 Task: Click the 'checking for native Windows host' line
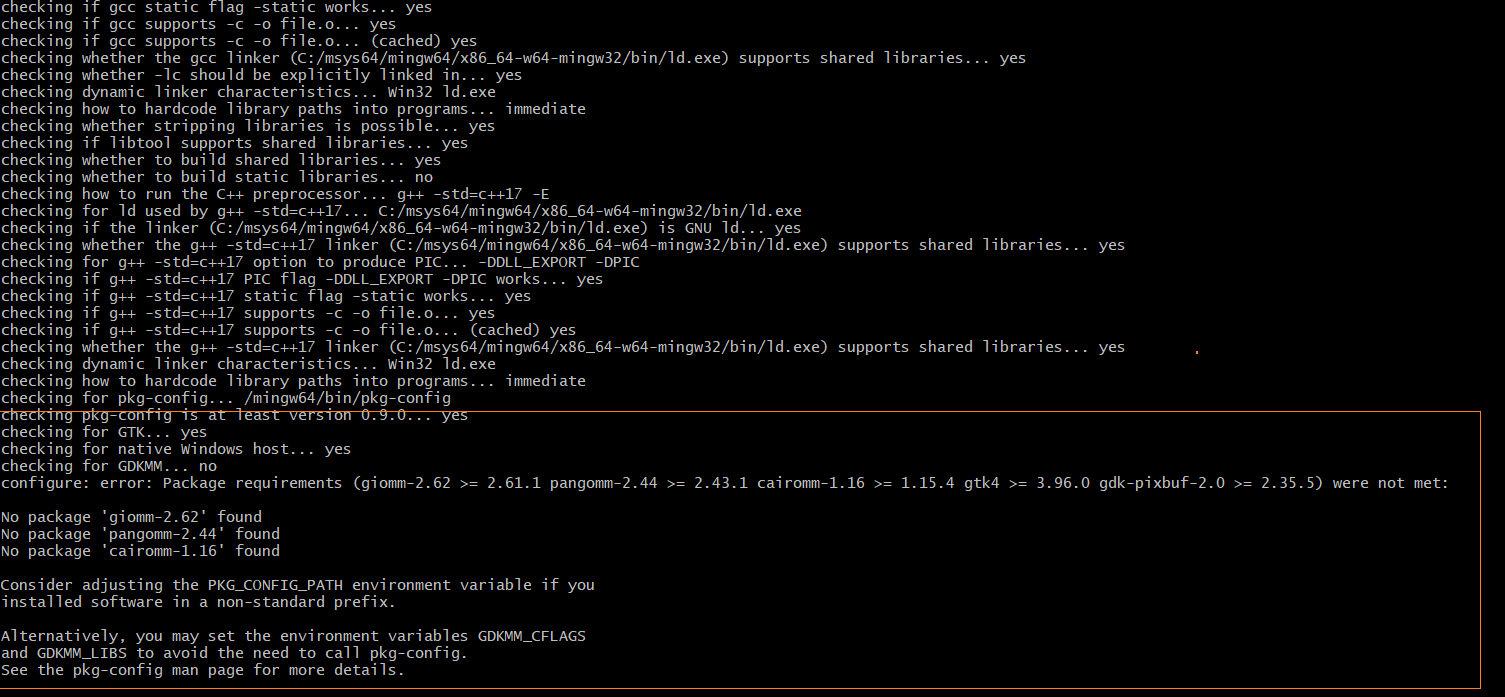176,449
